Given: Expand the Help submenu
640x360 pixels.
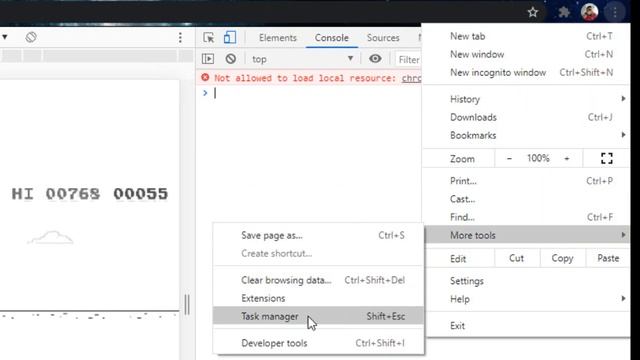Looking at the screenshot, I should tap(527, 299).
